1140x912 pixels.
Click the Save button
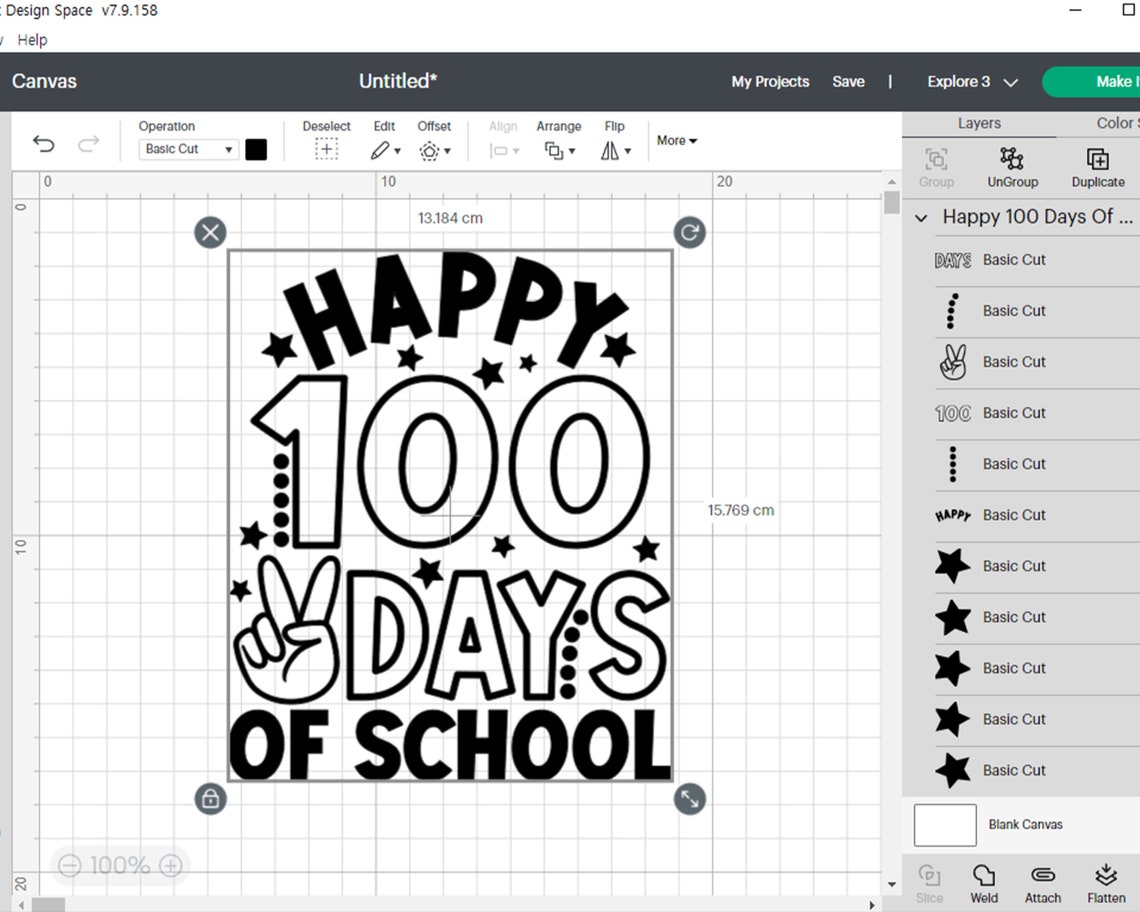(848, 81)
